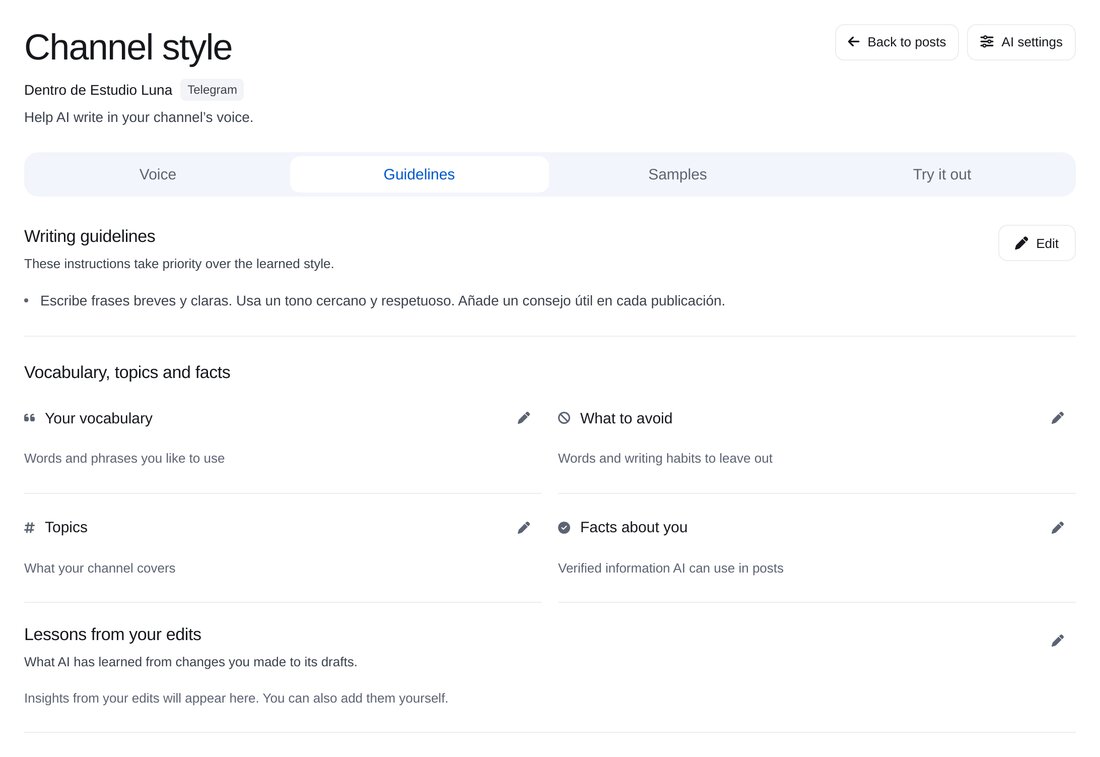Click the quotation mark icon beside Your vocabulary
This screenshot has height=757, width=1100.
tap(29, 418)
